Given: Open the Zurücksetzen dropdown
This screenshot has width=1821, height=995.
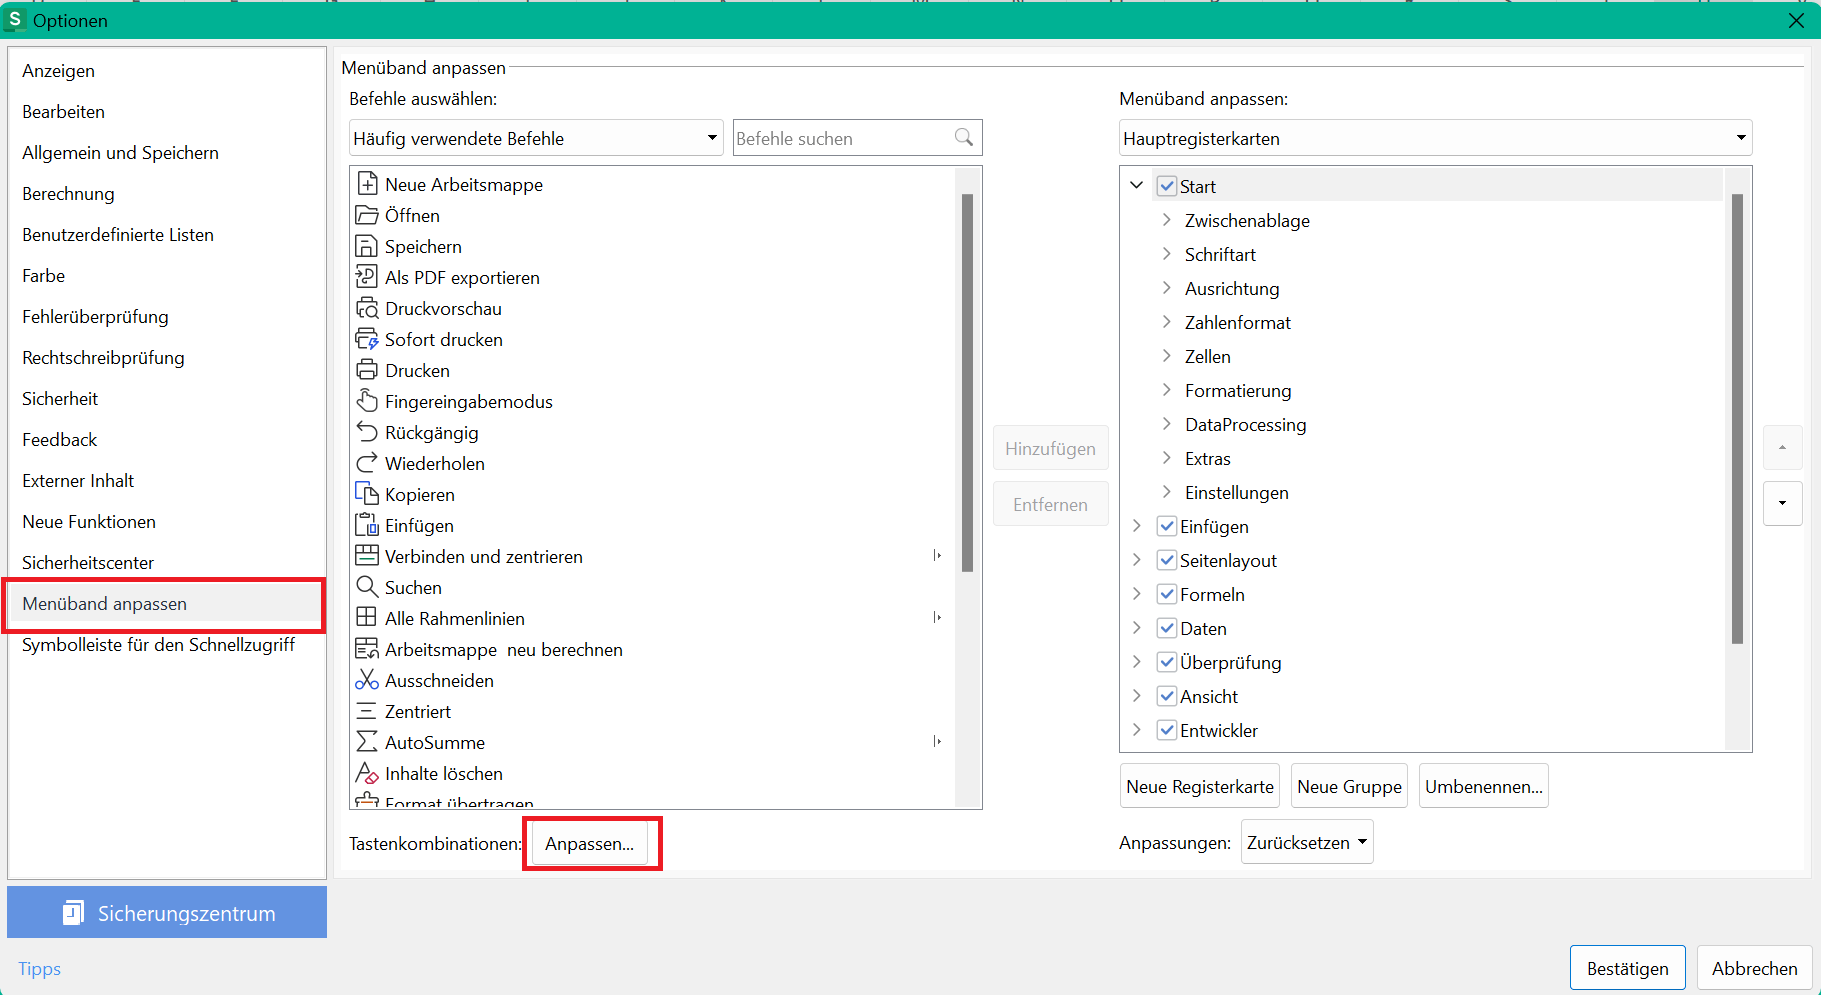Looking at the screenshot, I should (x=1307, y=842).
